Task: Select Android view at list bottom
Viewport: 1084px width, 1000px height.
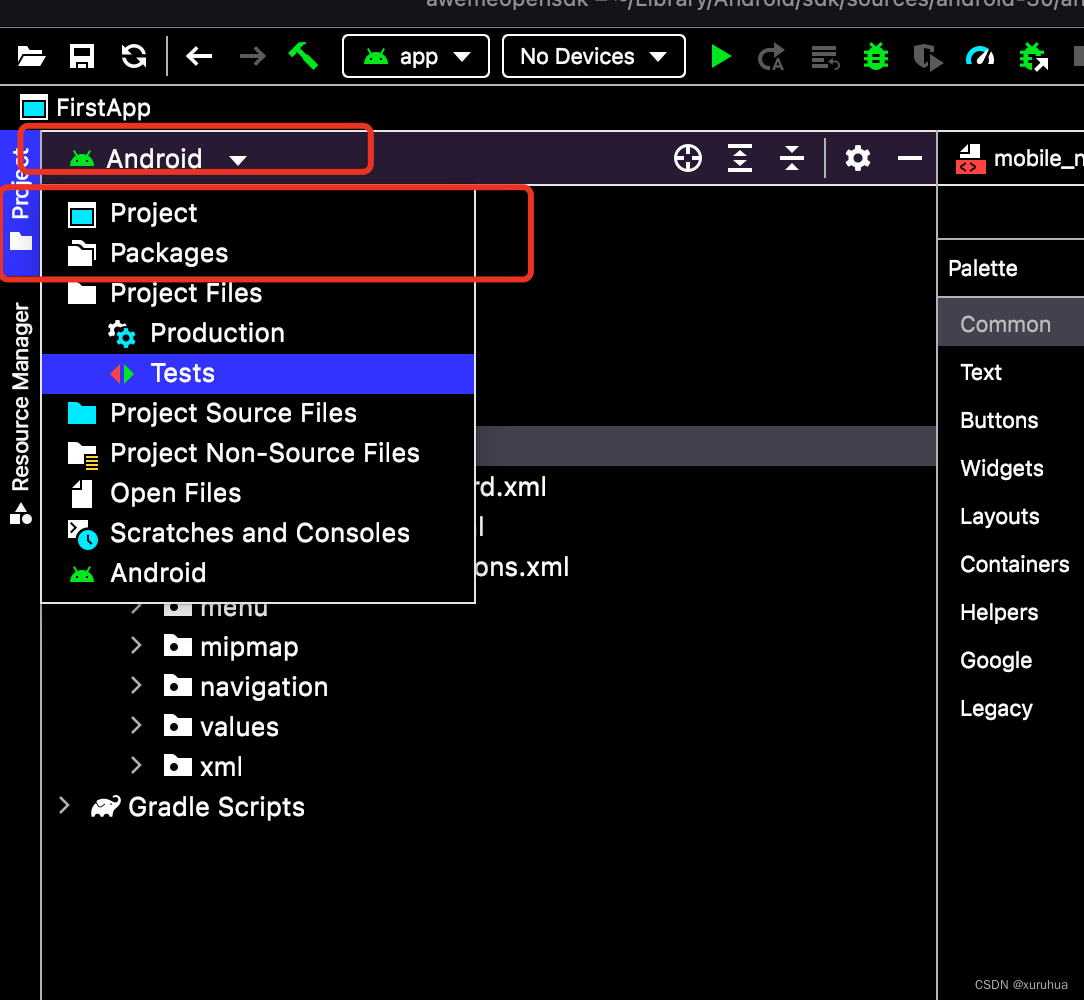Action: tap(258, 573)
